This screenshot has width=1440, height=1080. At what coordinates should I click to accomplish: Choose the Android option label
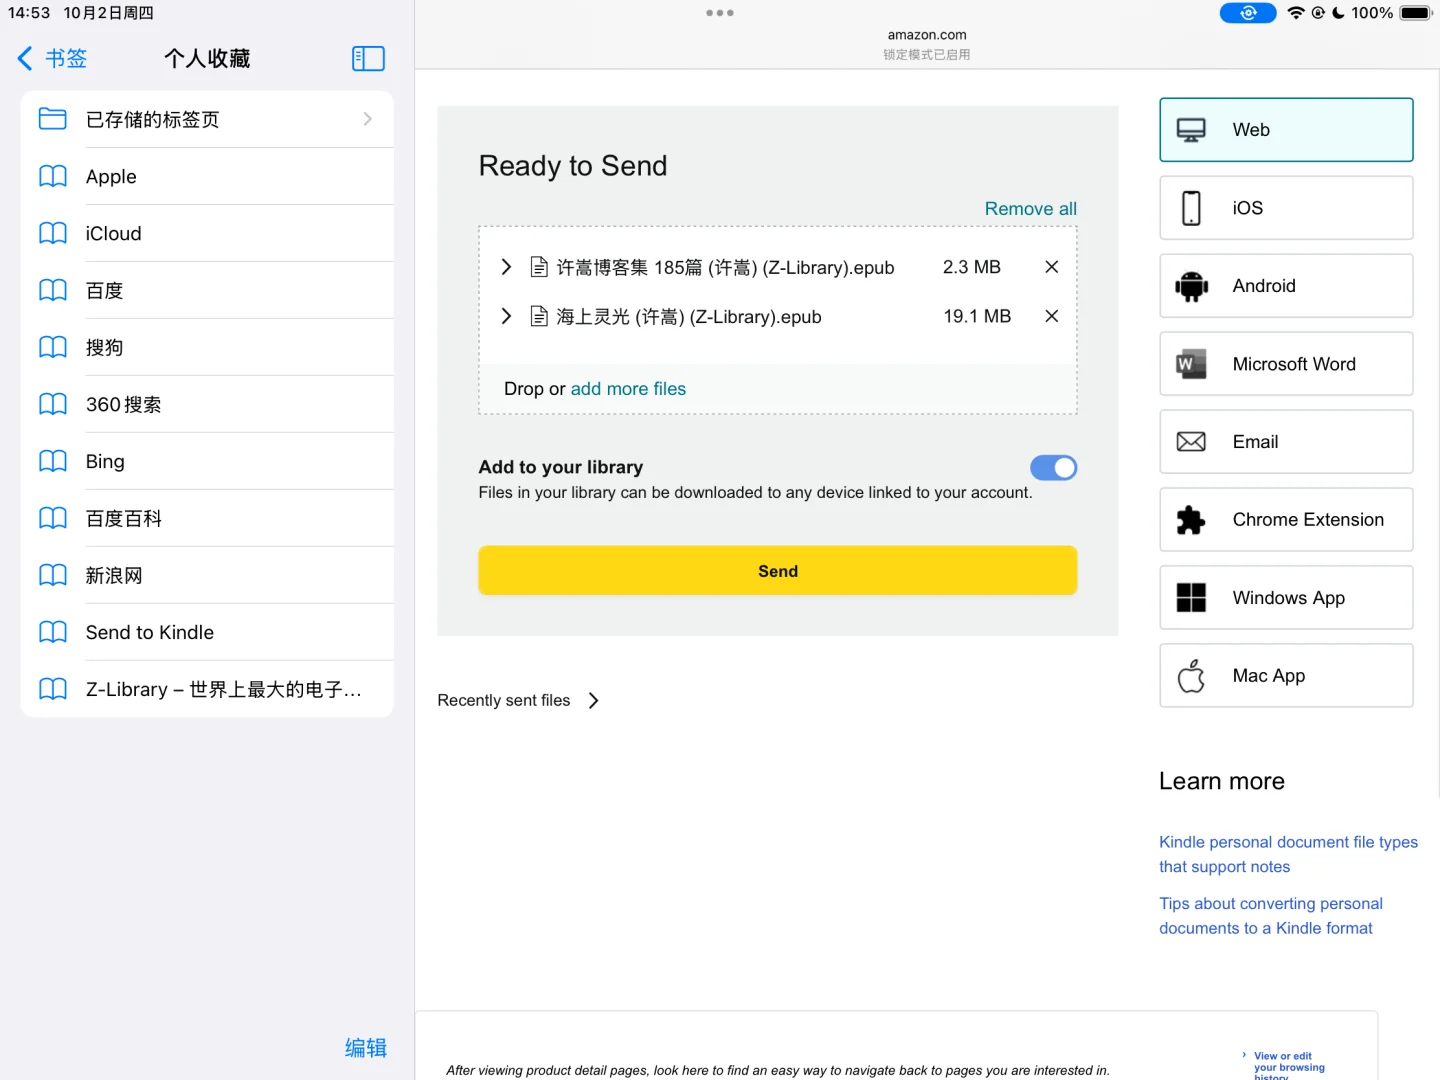pos(1264,286)
